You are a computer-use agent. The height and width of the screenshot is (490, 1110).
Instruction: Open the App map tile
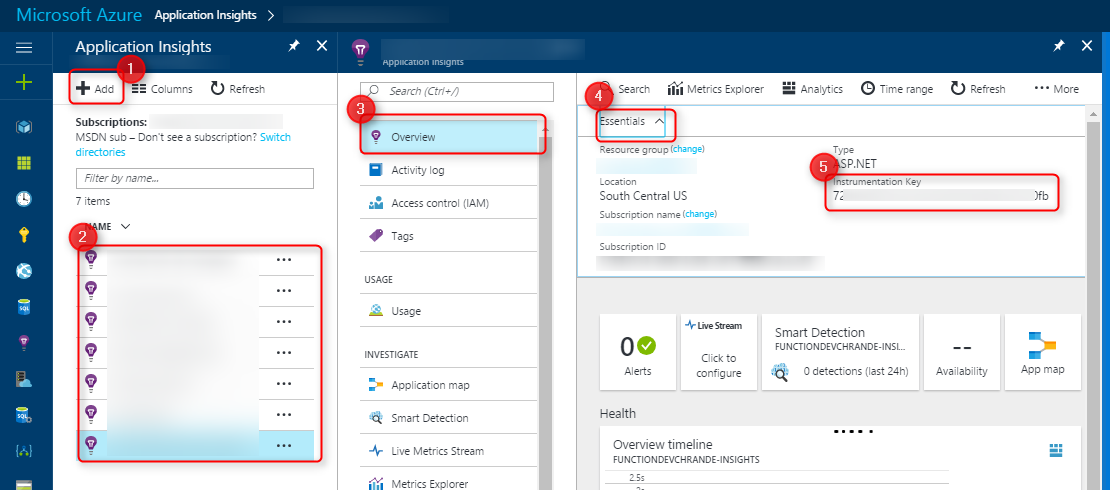point(1043,352)
